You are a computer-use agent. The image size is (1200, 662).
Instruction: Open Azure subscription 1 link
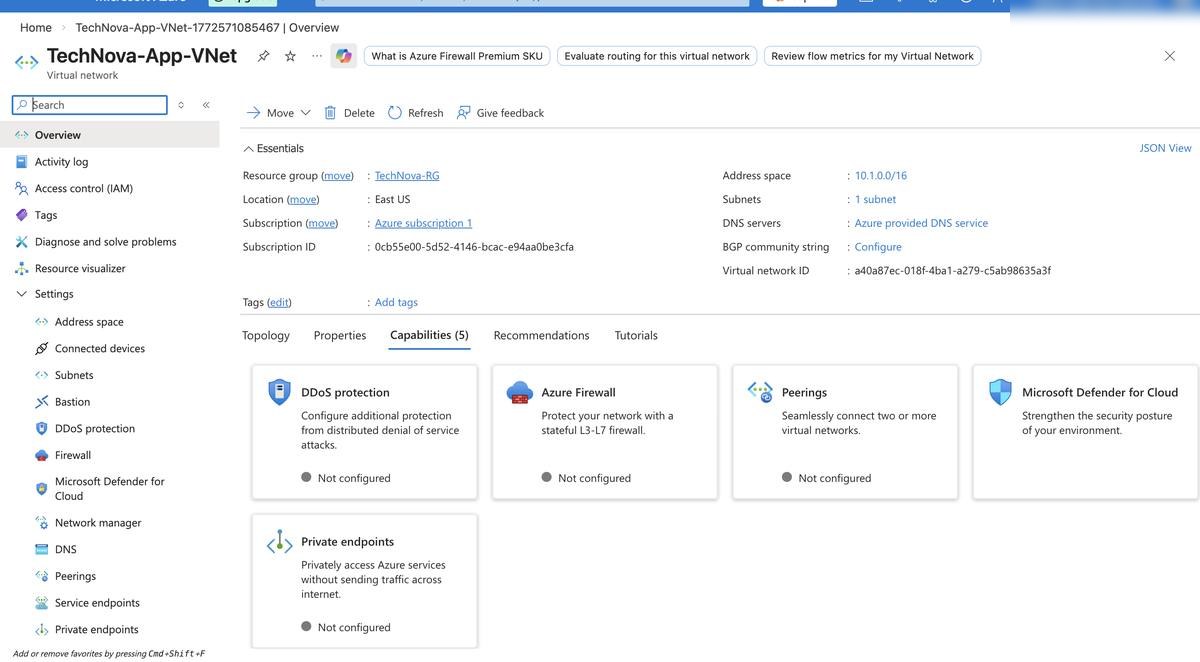[423, 223]
